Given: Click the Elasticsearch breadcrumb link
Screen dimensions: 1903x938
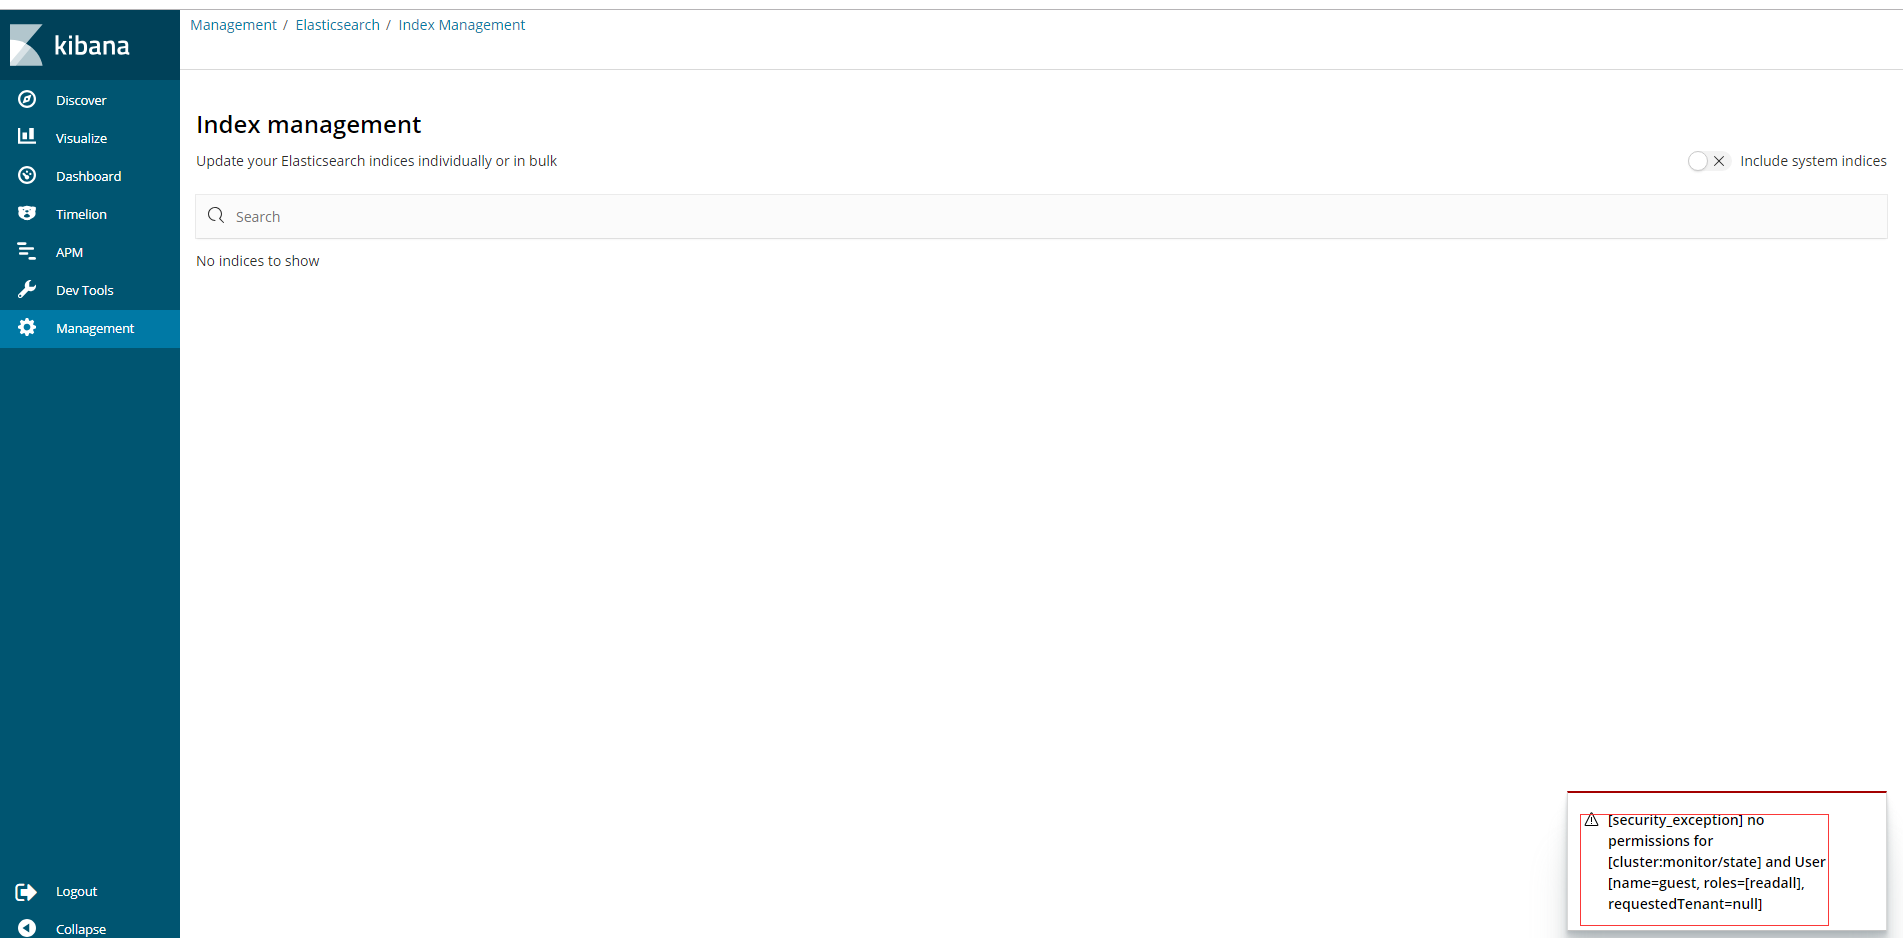Looking at the screenshot, I should coord(338,25).
